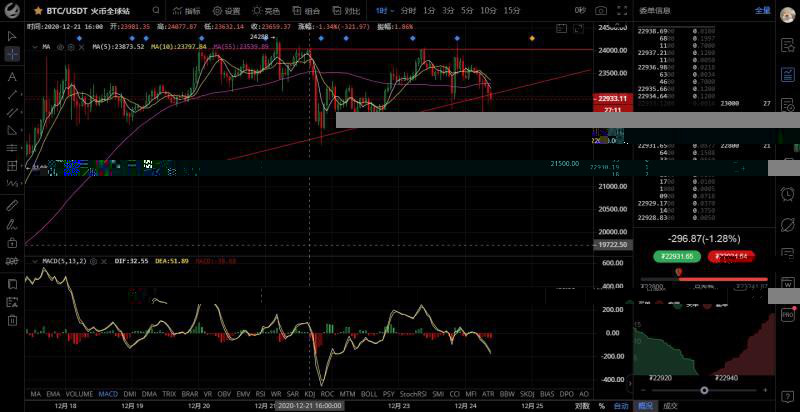Collapse the MACD indicator pane
Image resolution: width=800 pixels, height=412 pixels.
click(34, 262)
